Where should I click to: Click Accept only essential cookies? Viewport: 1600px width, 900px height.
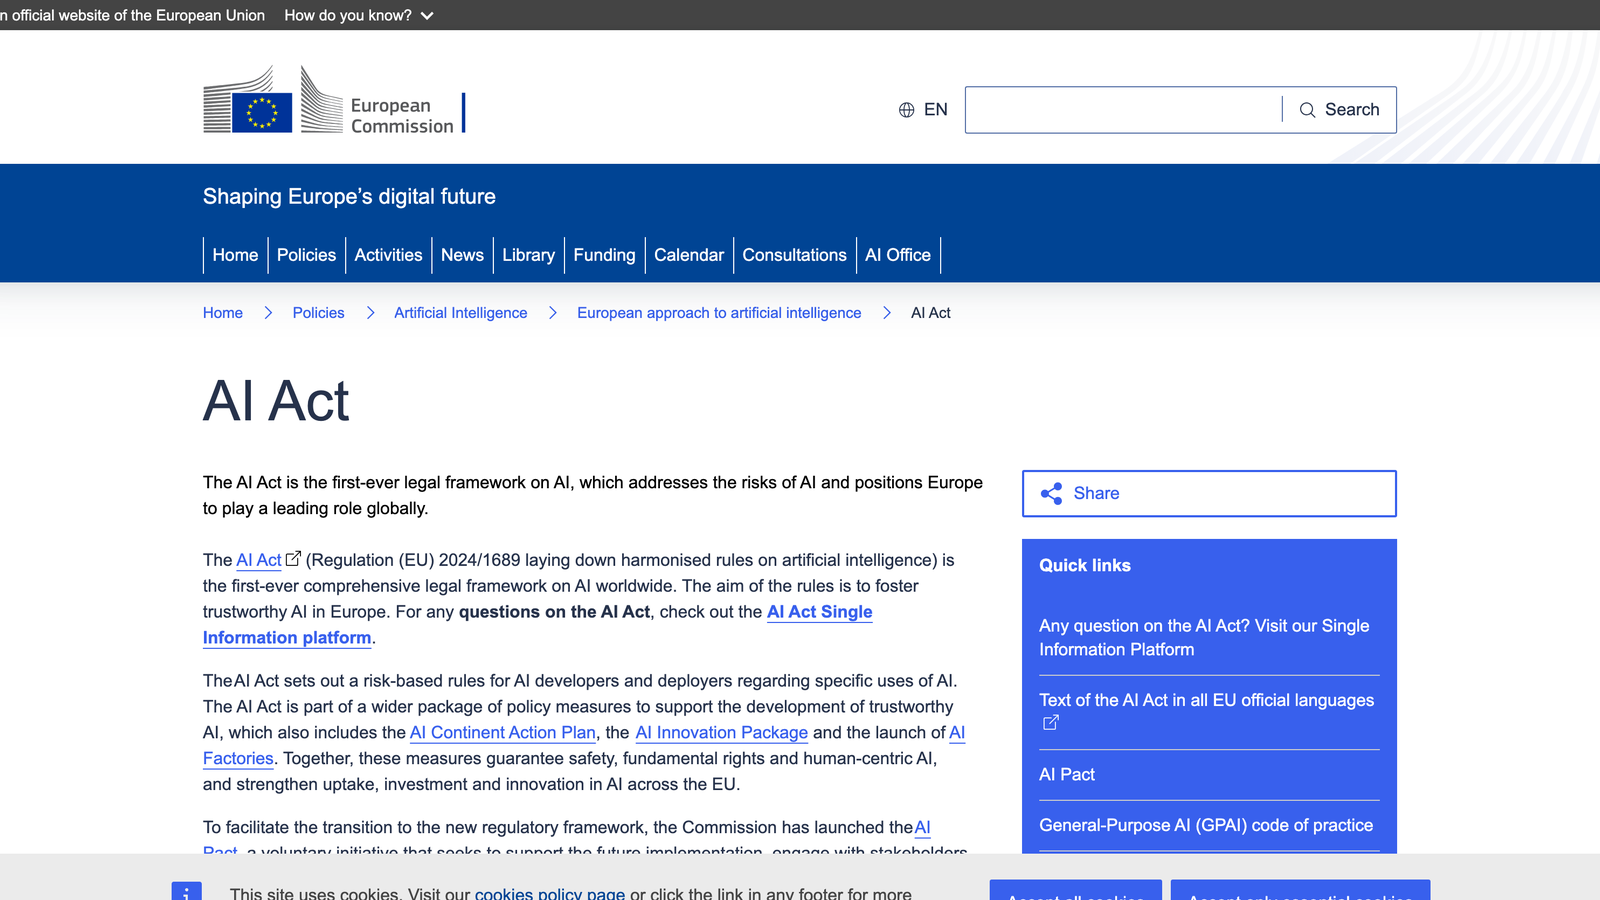pos(1300,893)
